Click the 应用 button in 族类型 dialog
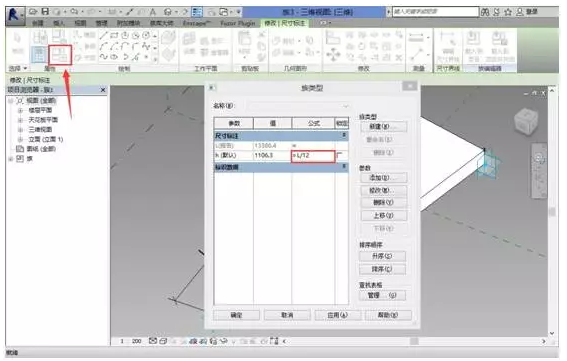Viewport: 567px width, 361px height. (338, 315)
